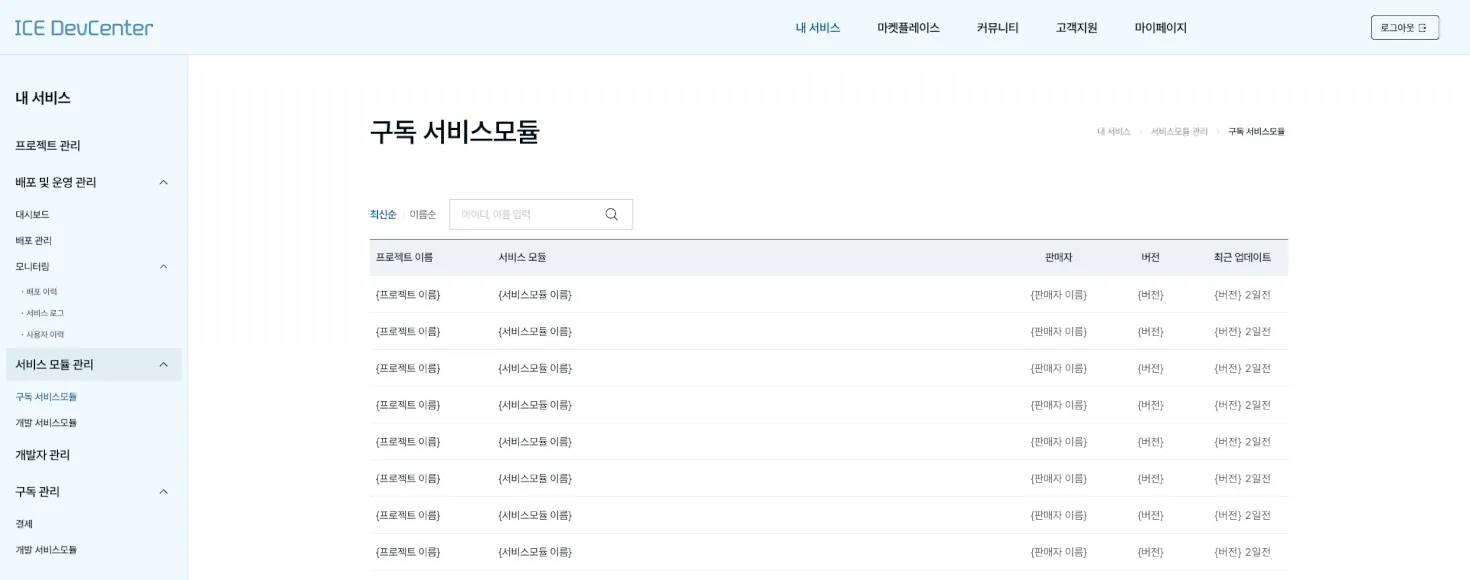Go to the 결제 page

[x=24, y=523]
